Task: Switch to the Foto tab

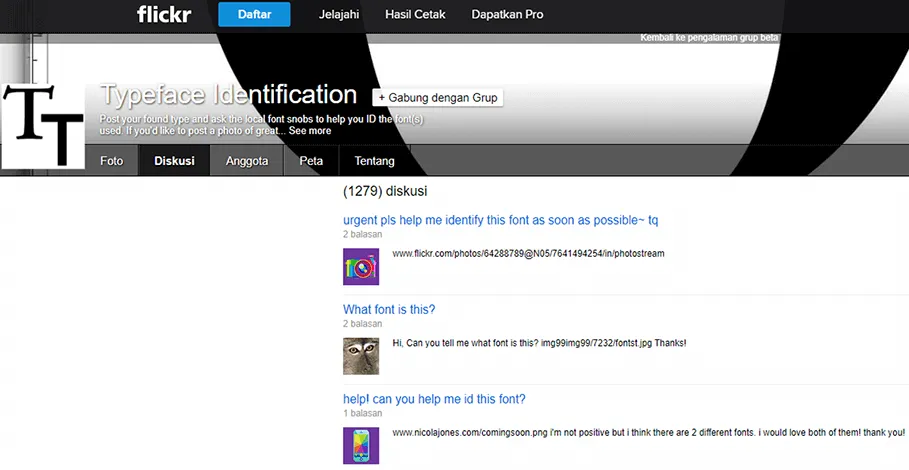Action: tap(111, 161)
